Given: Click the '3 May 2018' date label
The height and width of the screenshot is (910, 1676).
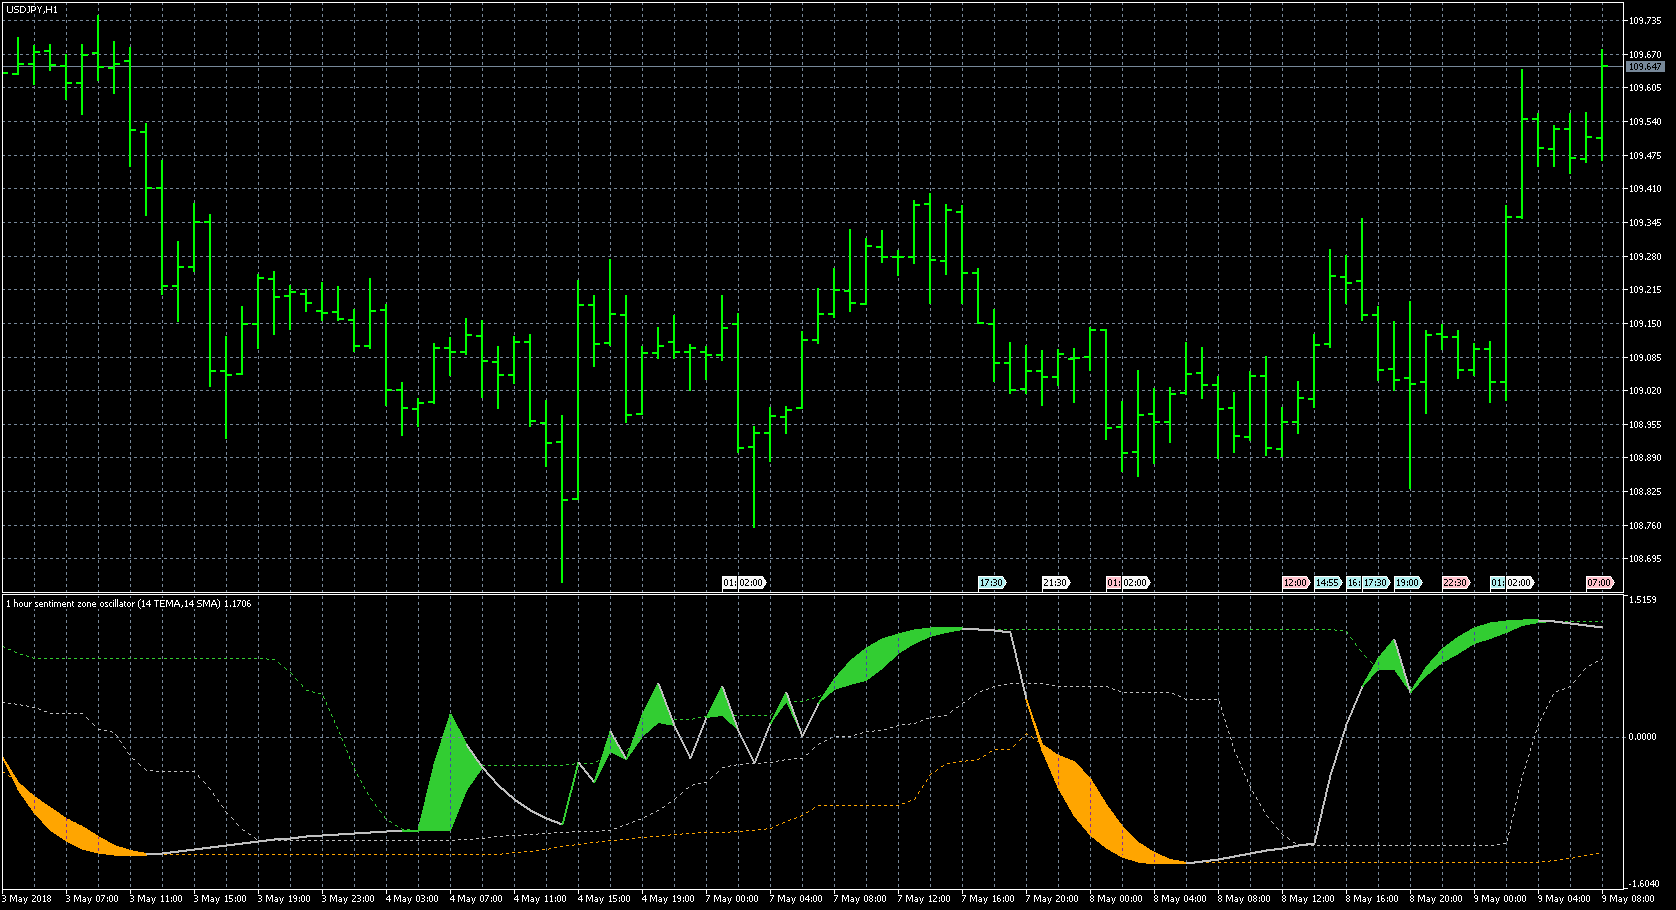Looking at the screenshot, I should [28, 899].
